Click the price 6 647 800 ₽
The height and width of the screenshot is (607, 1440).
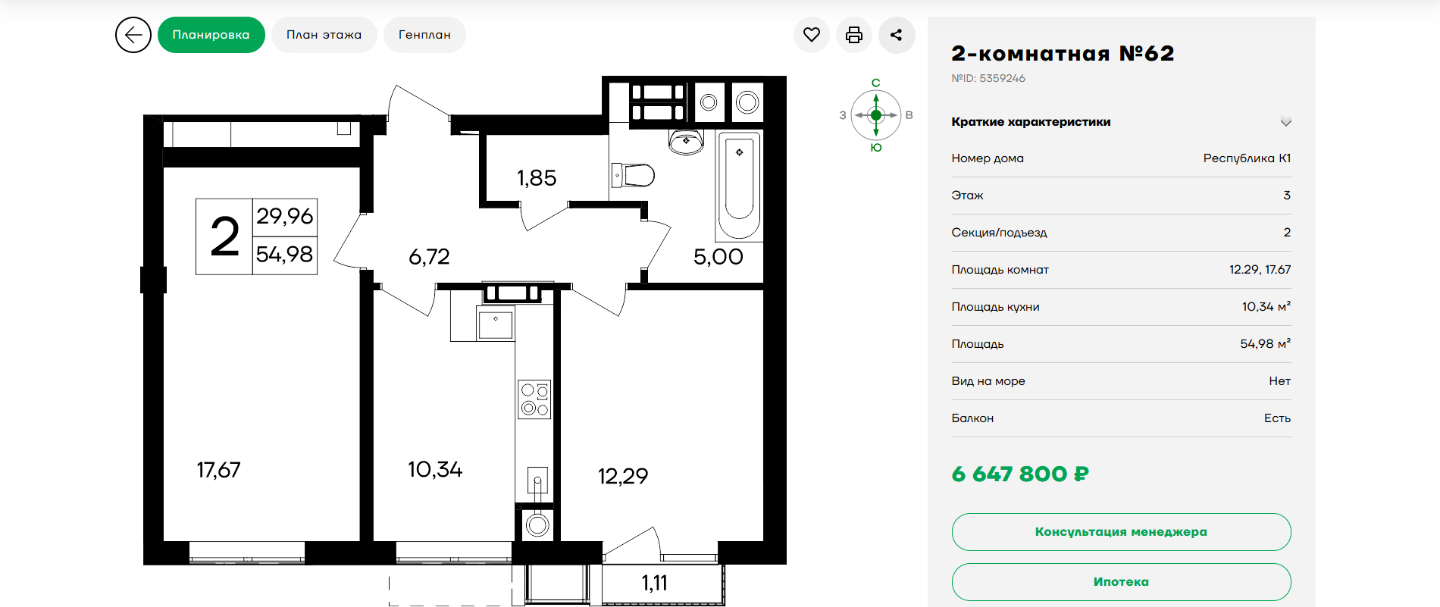click(1020, 474)
